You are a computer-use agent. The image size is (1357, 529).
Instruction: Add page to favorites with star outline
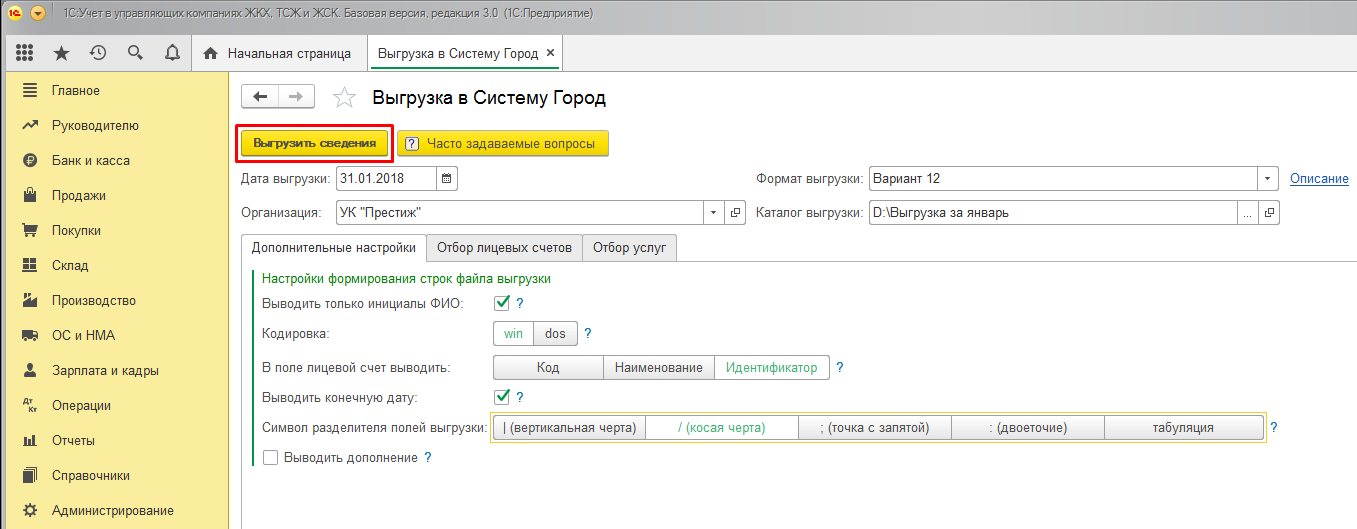pos(344,97)
